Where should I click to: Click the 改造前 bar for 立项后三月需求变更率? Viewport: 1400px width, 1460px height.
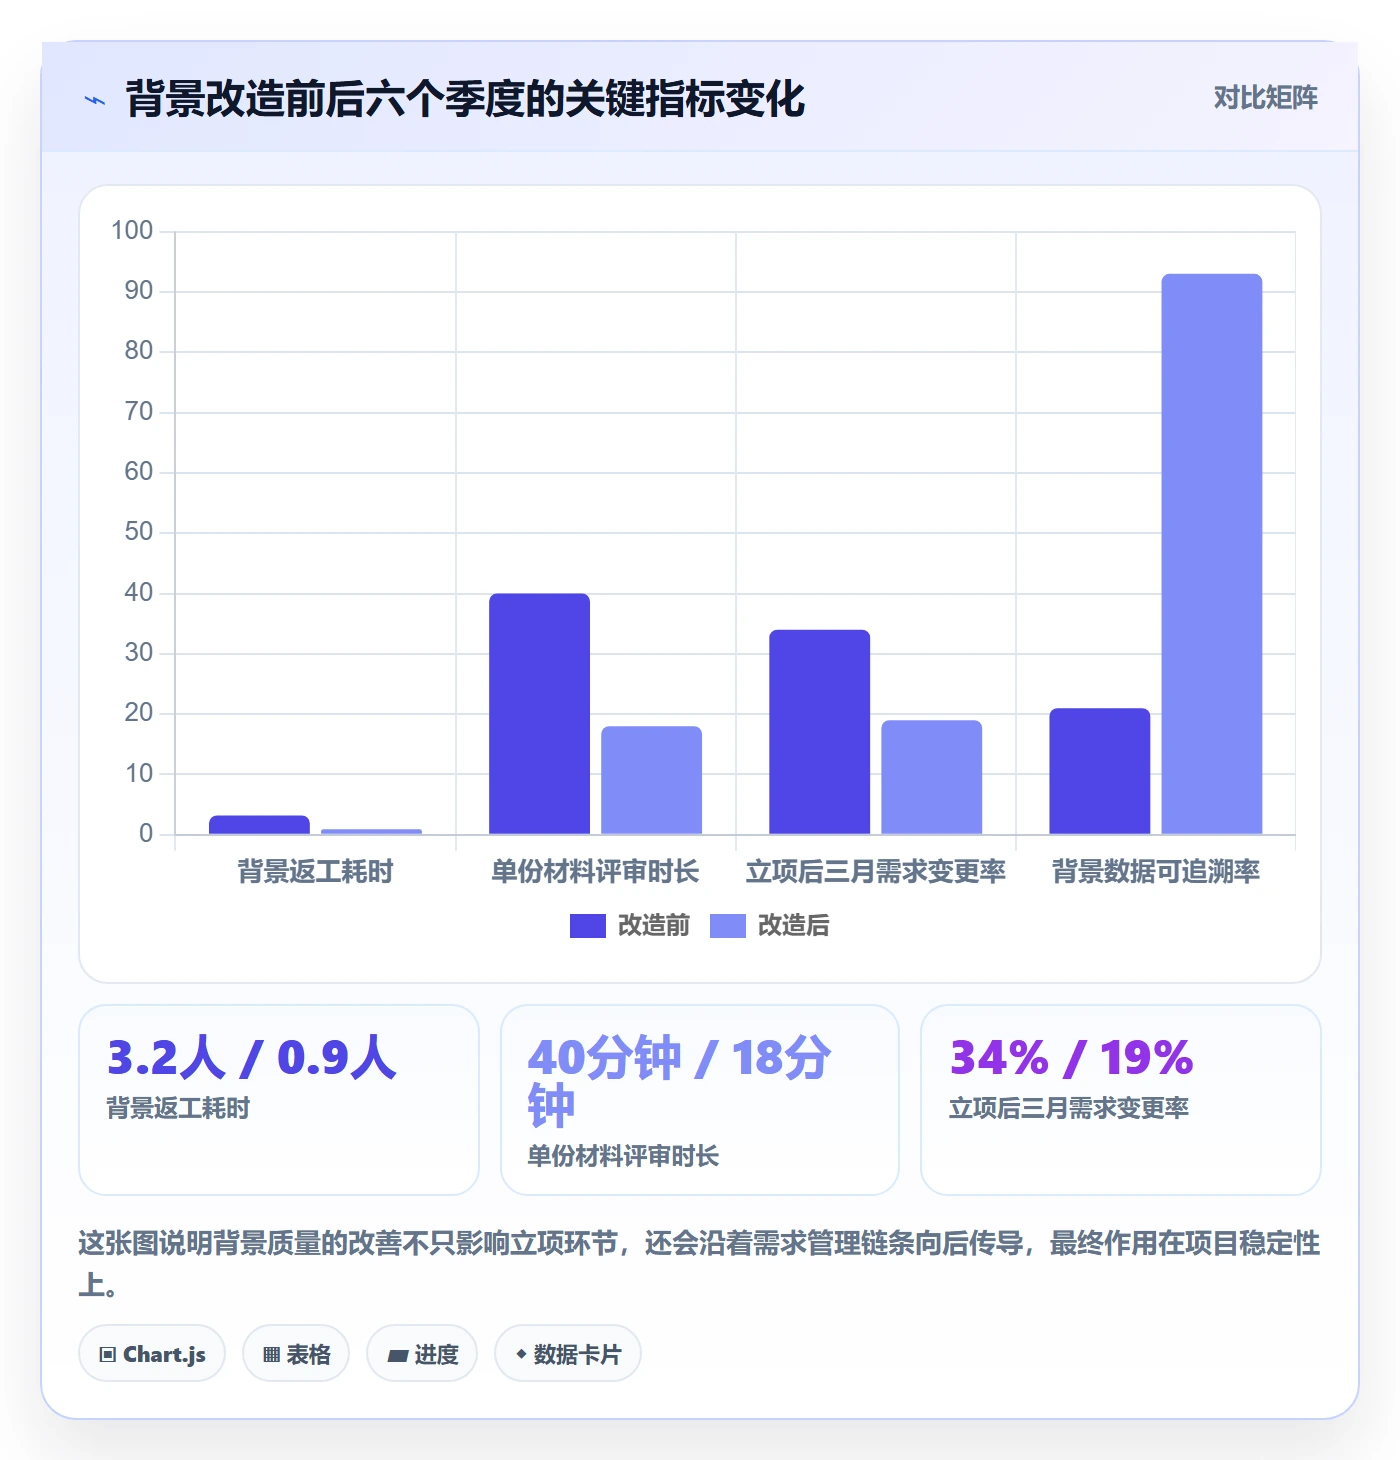(819, 732)
